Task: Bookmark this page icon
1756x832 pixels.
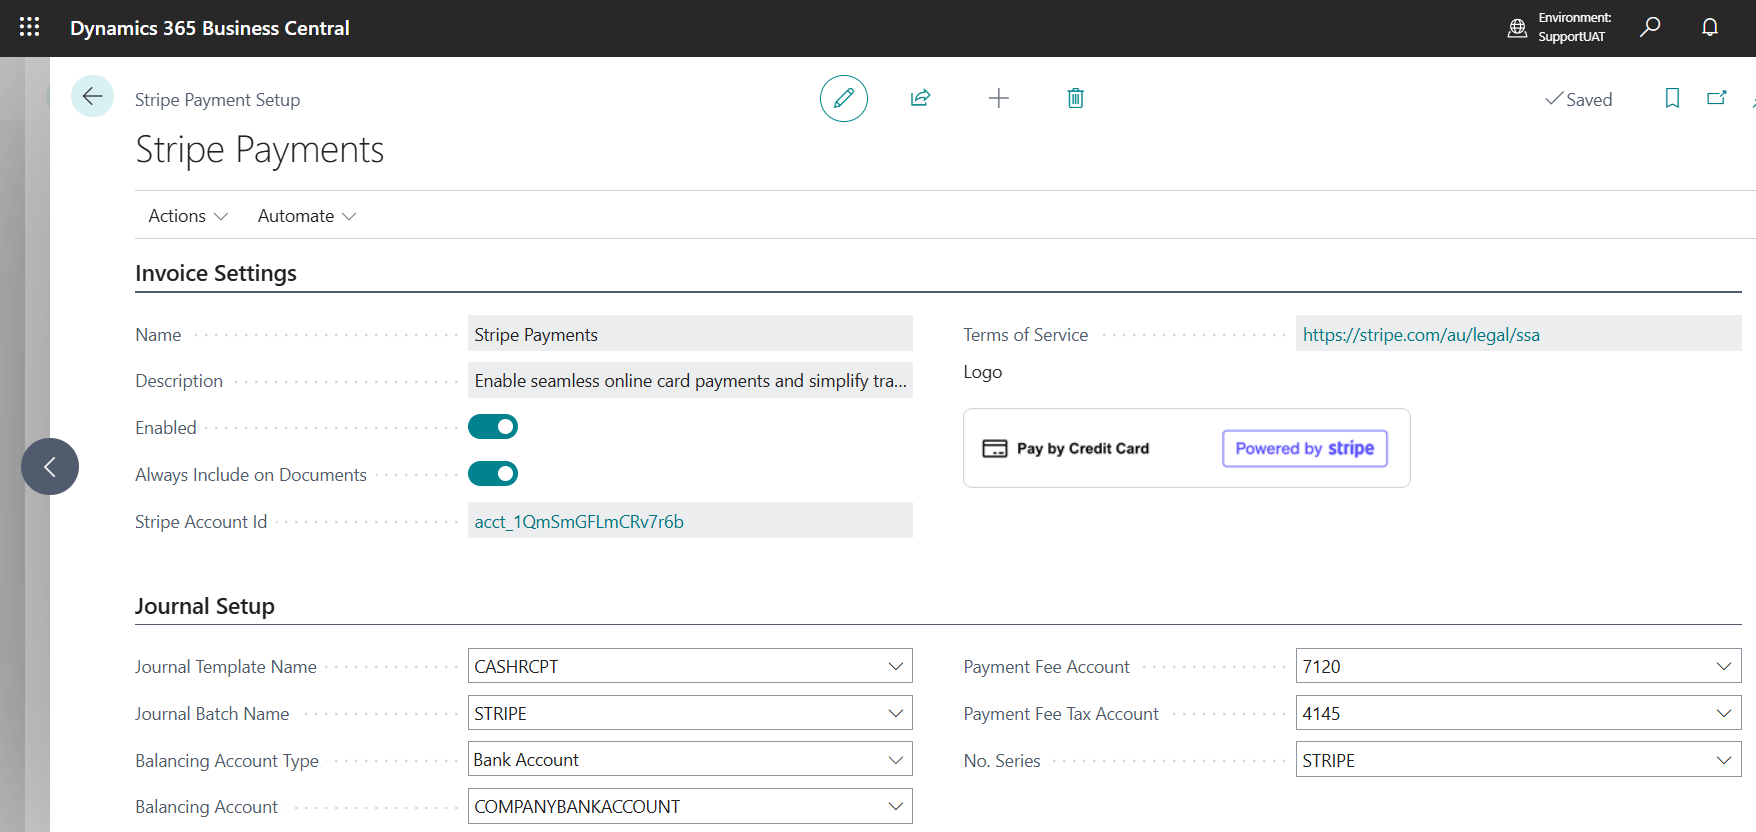Action: 1672,98
